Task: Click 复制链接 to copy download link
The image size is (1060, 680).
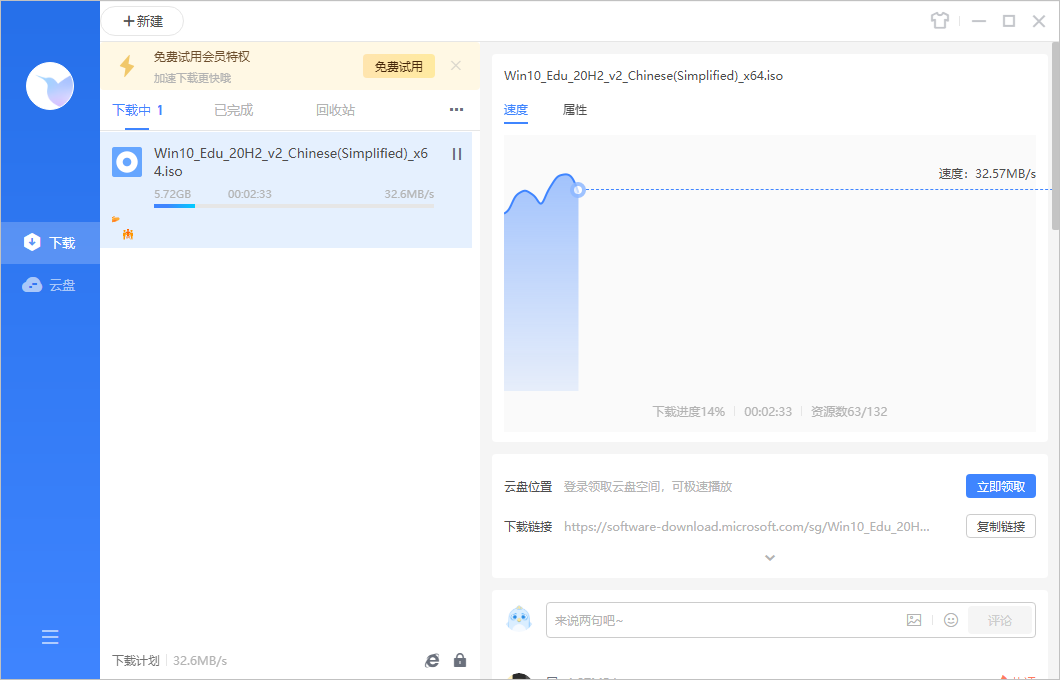Action: [x=1001, y=527]
